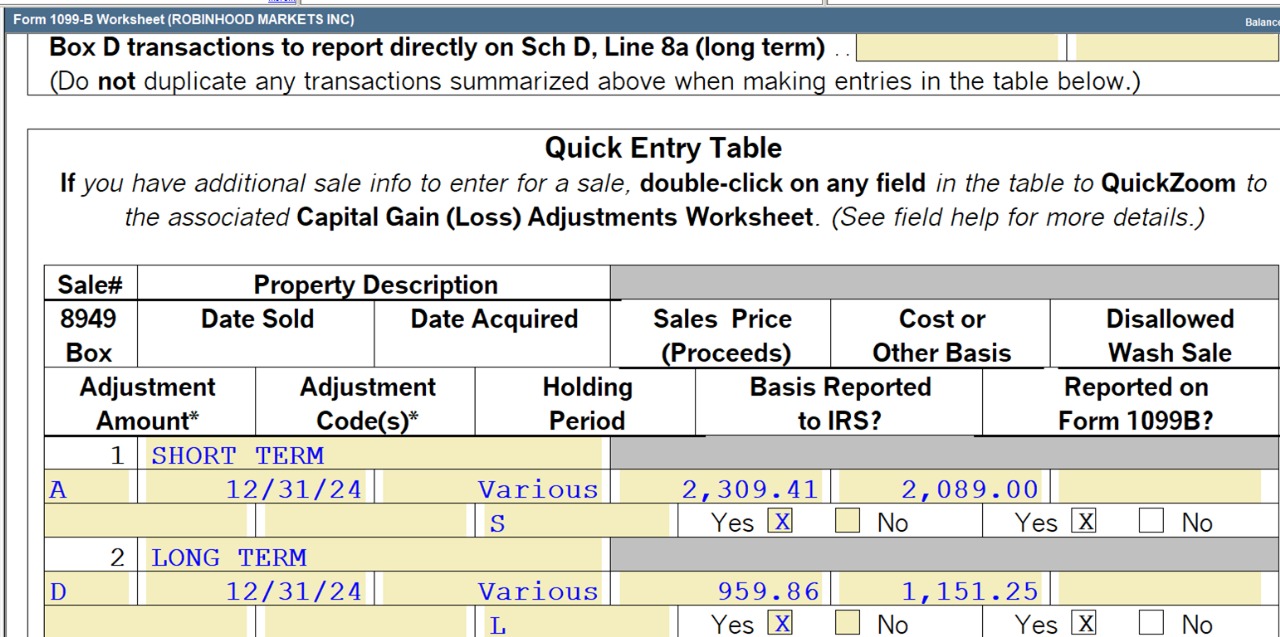The width and height of the screenshot is (1280, 637).
Task: Click empty Adjustment Amount field for sale 1
Action: click(146, 522)
